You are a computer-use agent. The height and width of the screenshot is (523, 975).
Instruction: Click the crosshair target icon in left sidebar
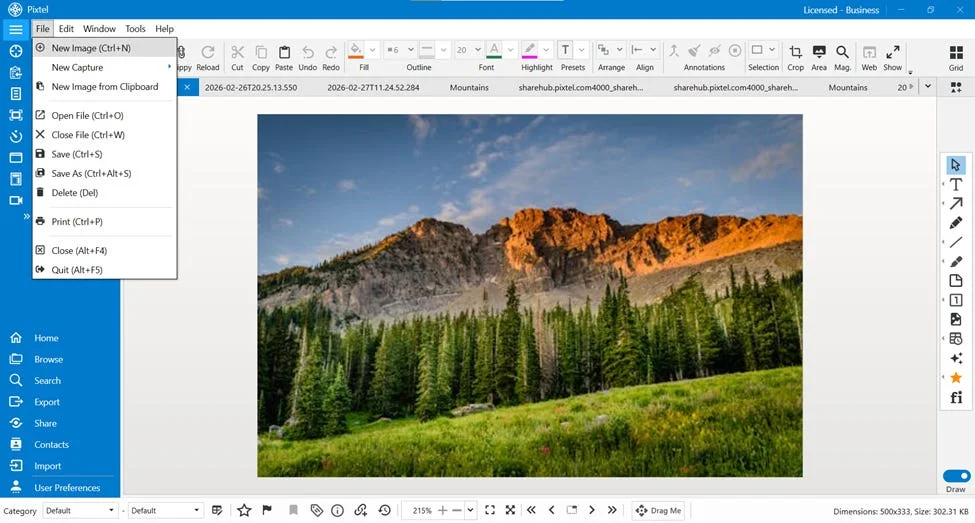point(16,51)
